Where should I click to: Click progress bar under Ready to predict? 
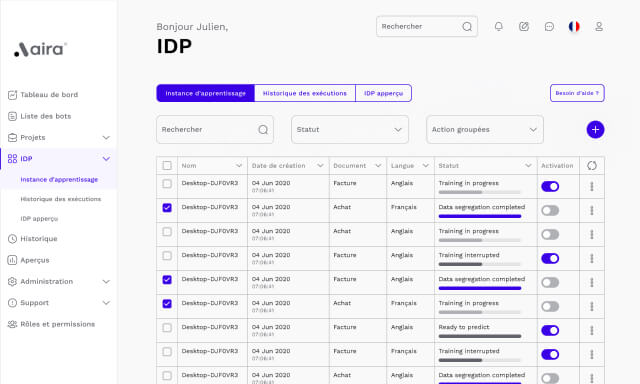pyautogui.click(x=480, y=336)
